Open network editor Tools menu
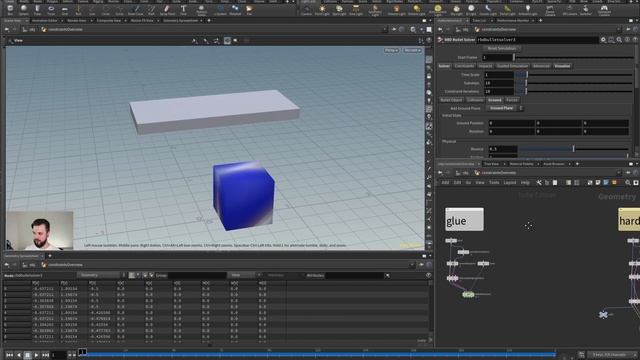This screenshot has height=360, width=640. coord(494,182)
